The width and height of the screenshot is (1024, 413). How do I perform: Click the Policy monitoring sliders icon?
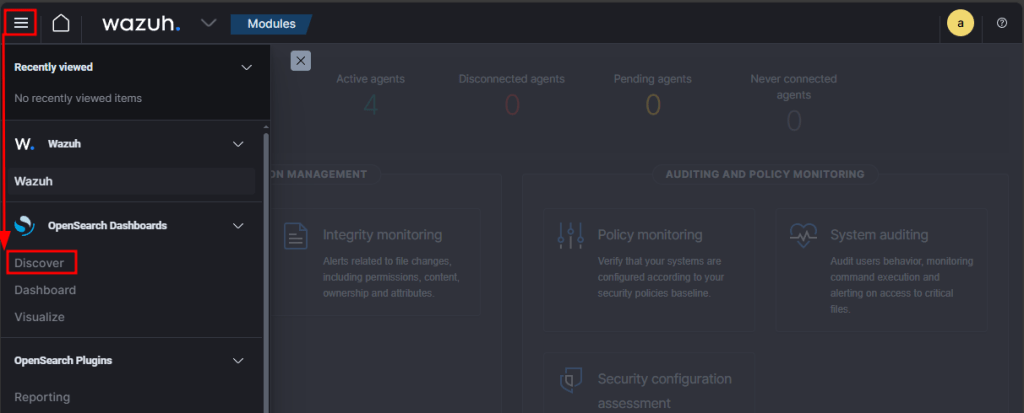tap(570, 236)
